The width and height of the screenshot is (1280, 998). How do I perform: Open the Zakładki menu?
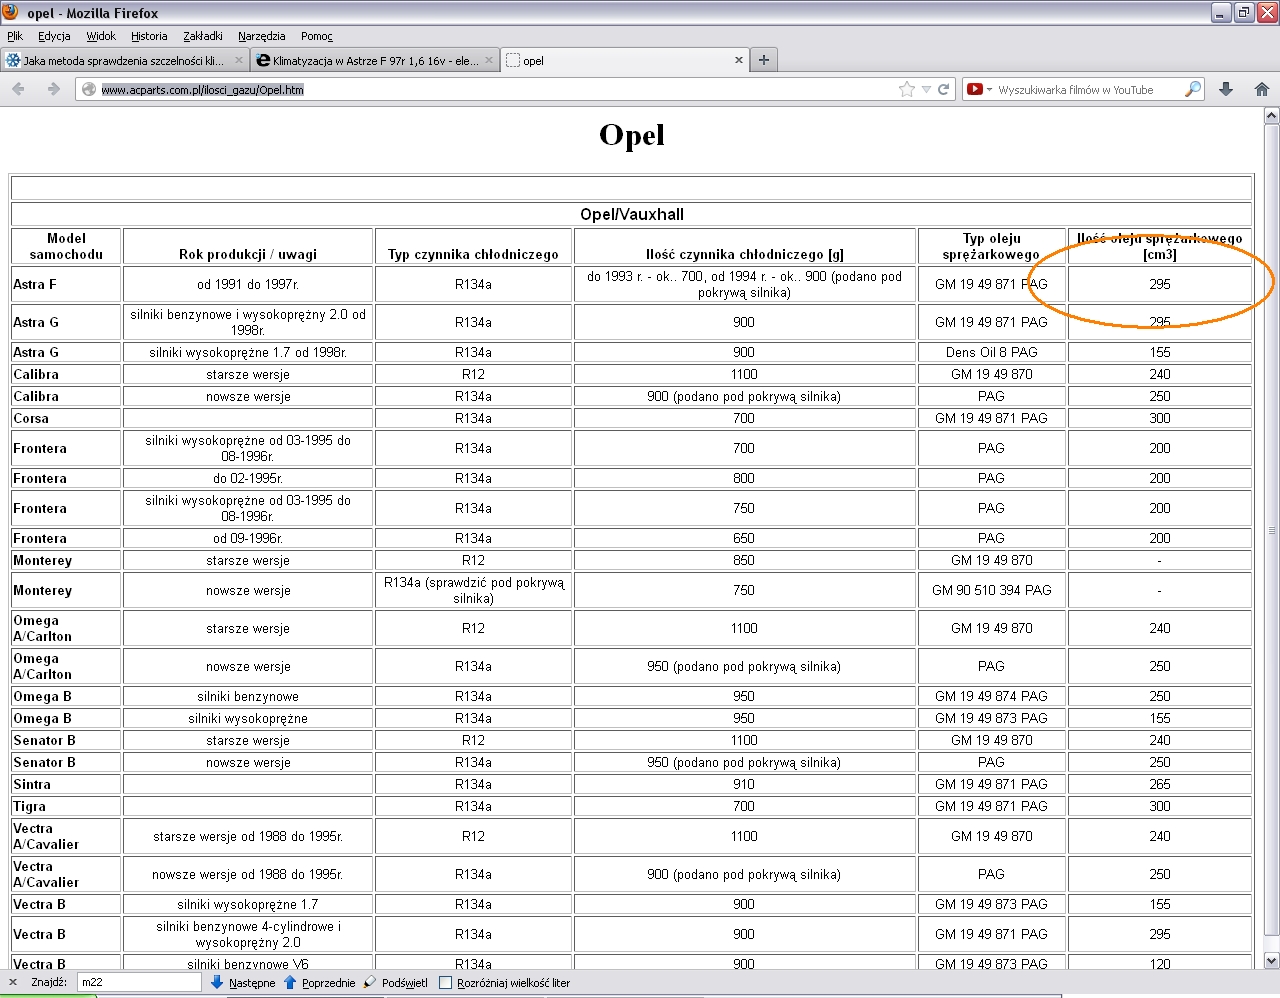tap(202, 36)
